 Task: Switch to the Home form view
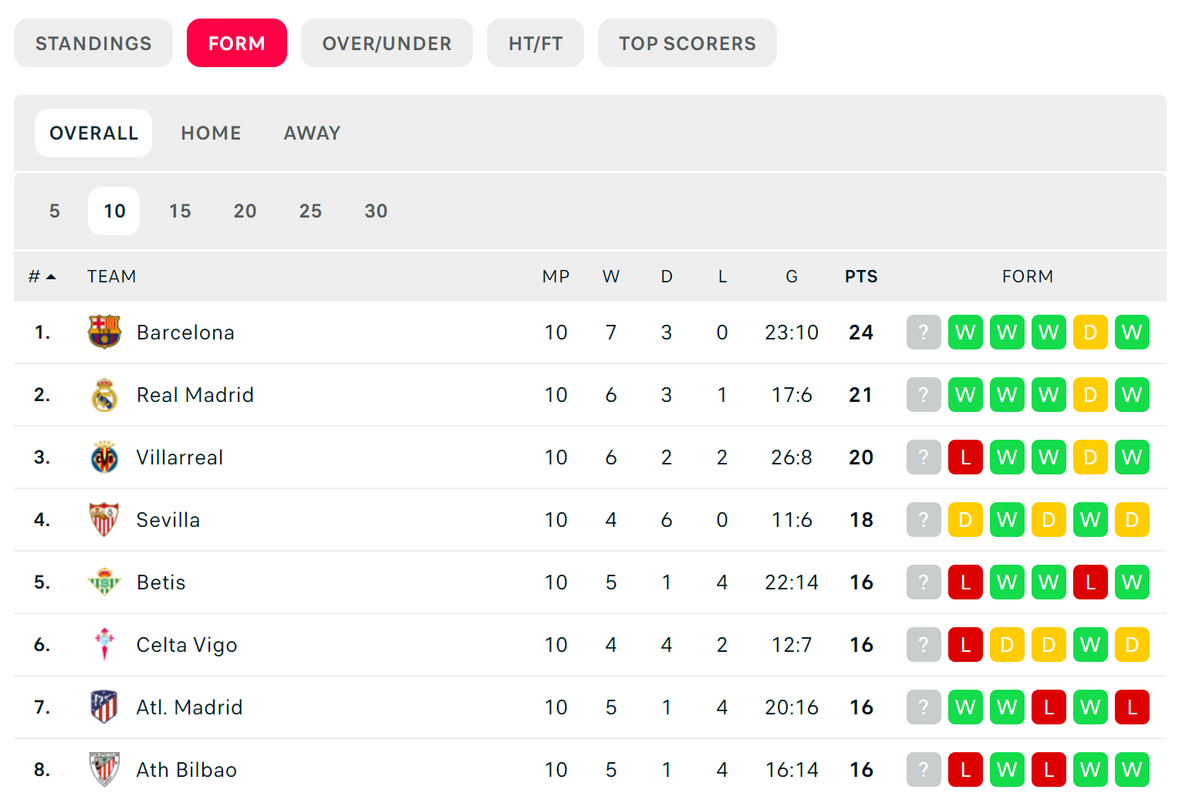[x=211, y=133]
